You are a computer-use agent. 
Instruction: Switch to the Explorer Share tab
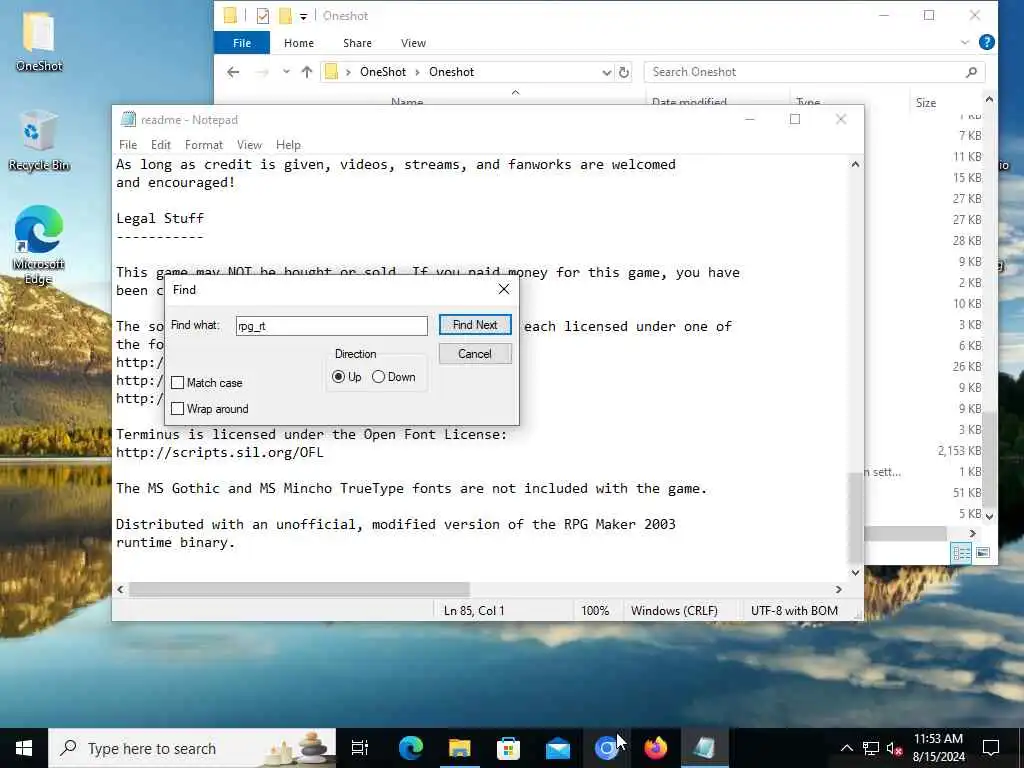357,43
